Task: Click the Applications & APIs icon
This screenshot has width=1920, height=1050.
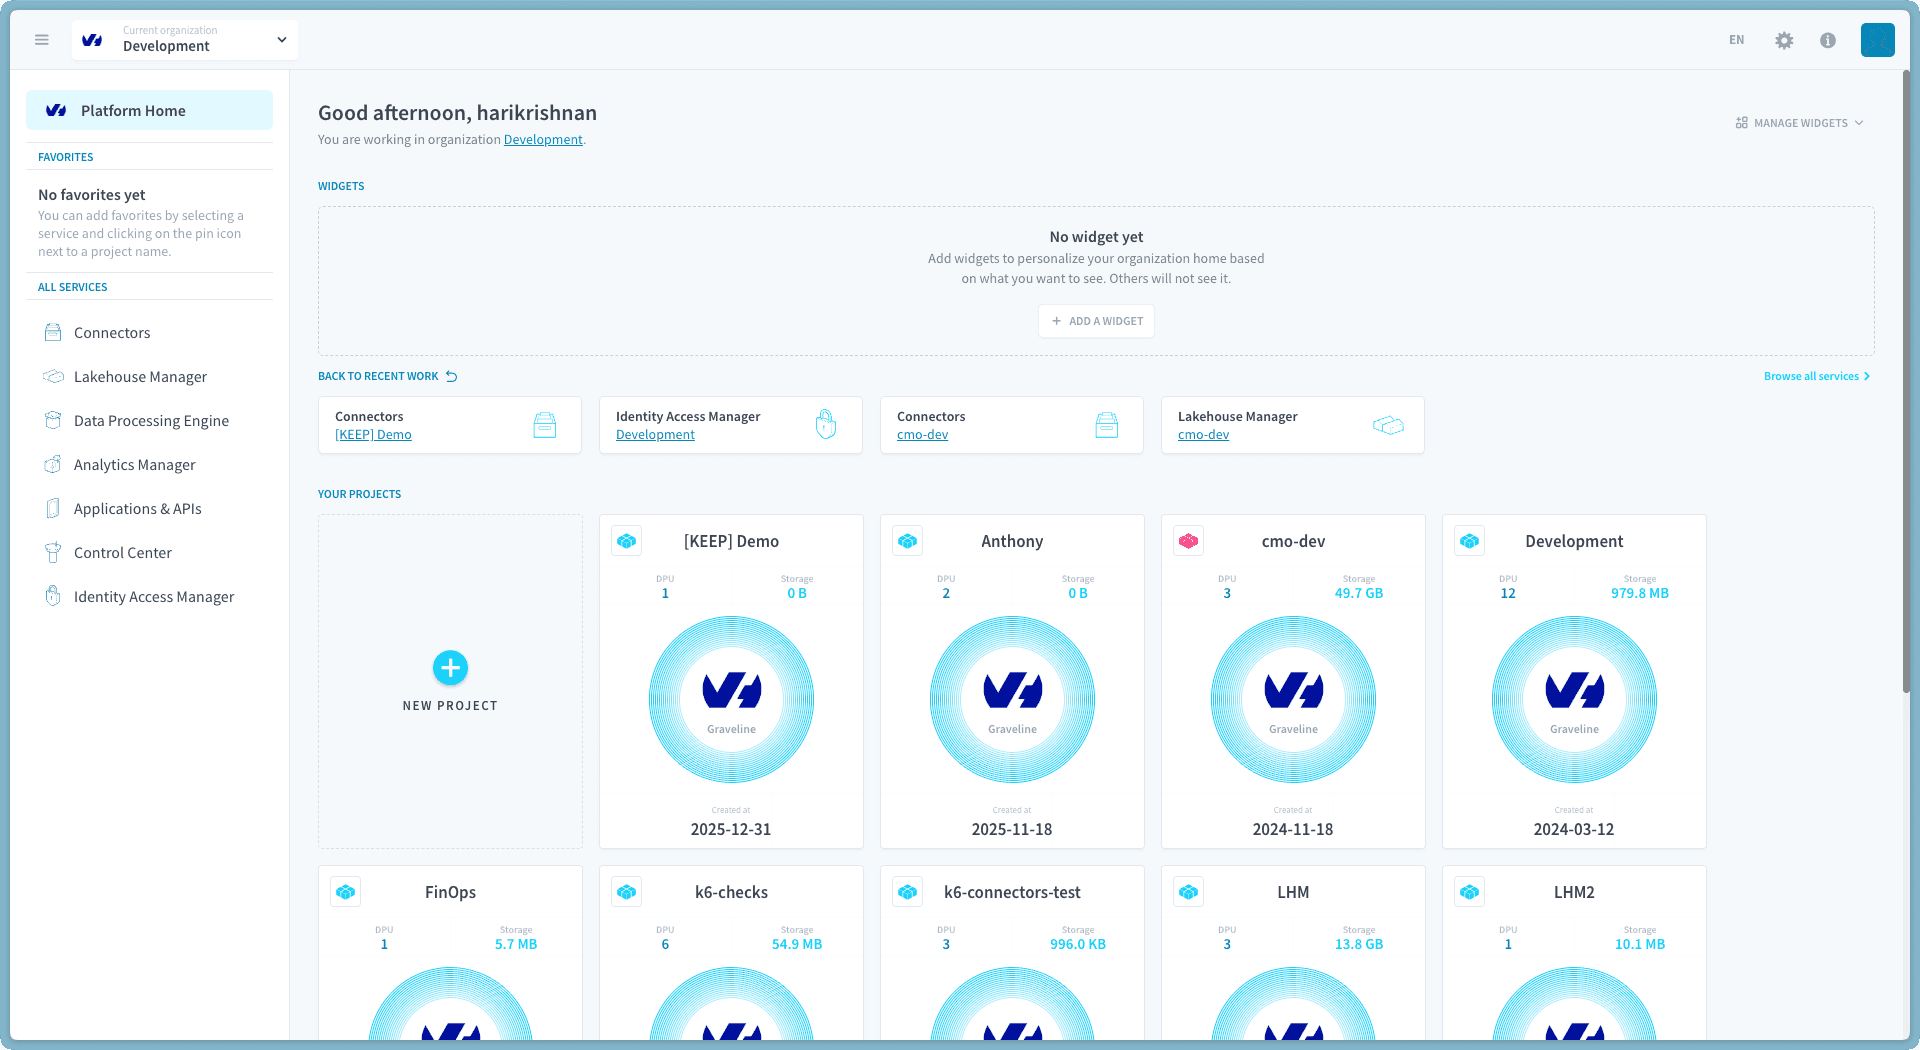Action: coord(53,509)
